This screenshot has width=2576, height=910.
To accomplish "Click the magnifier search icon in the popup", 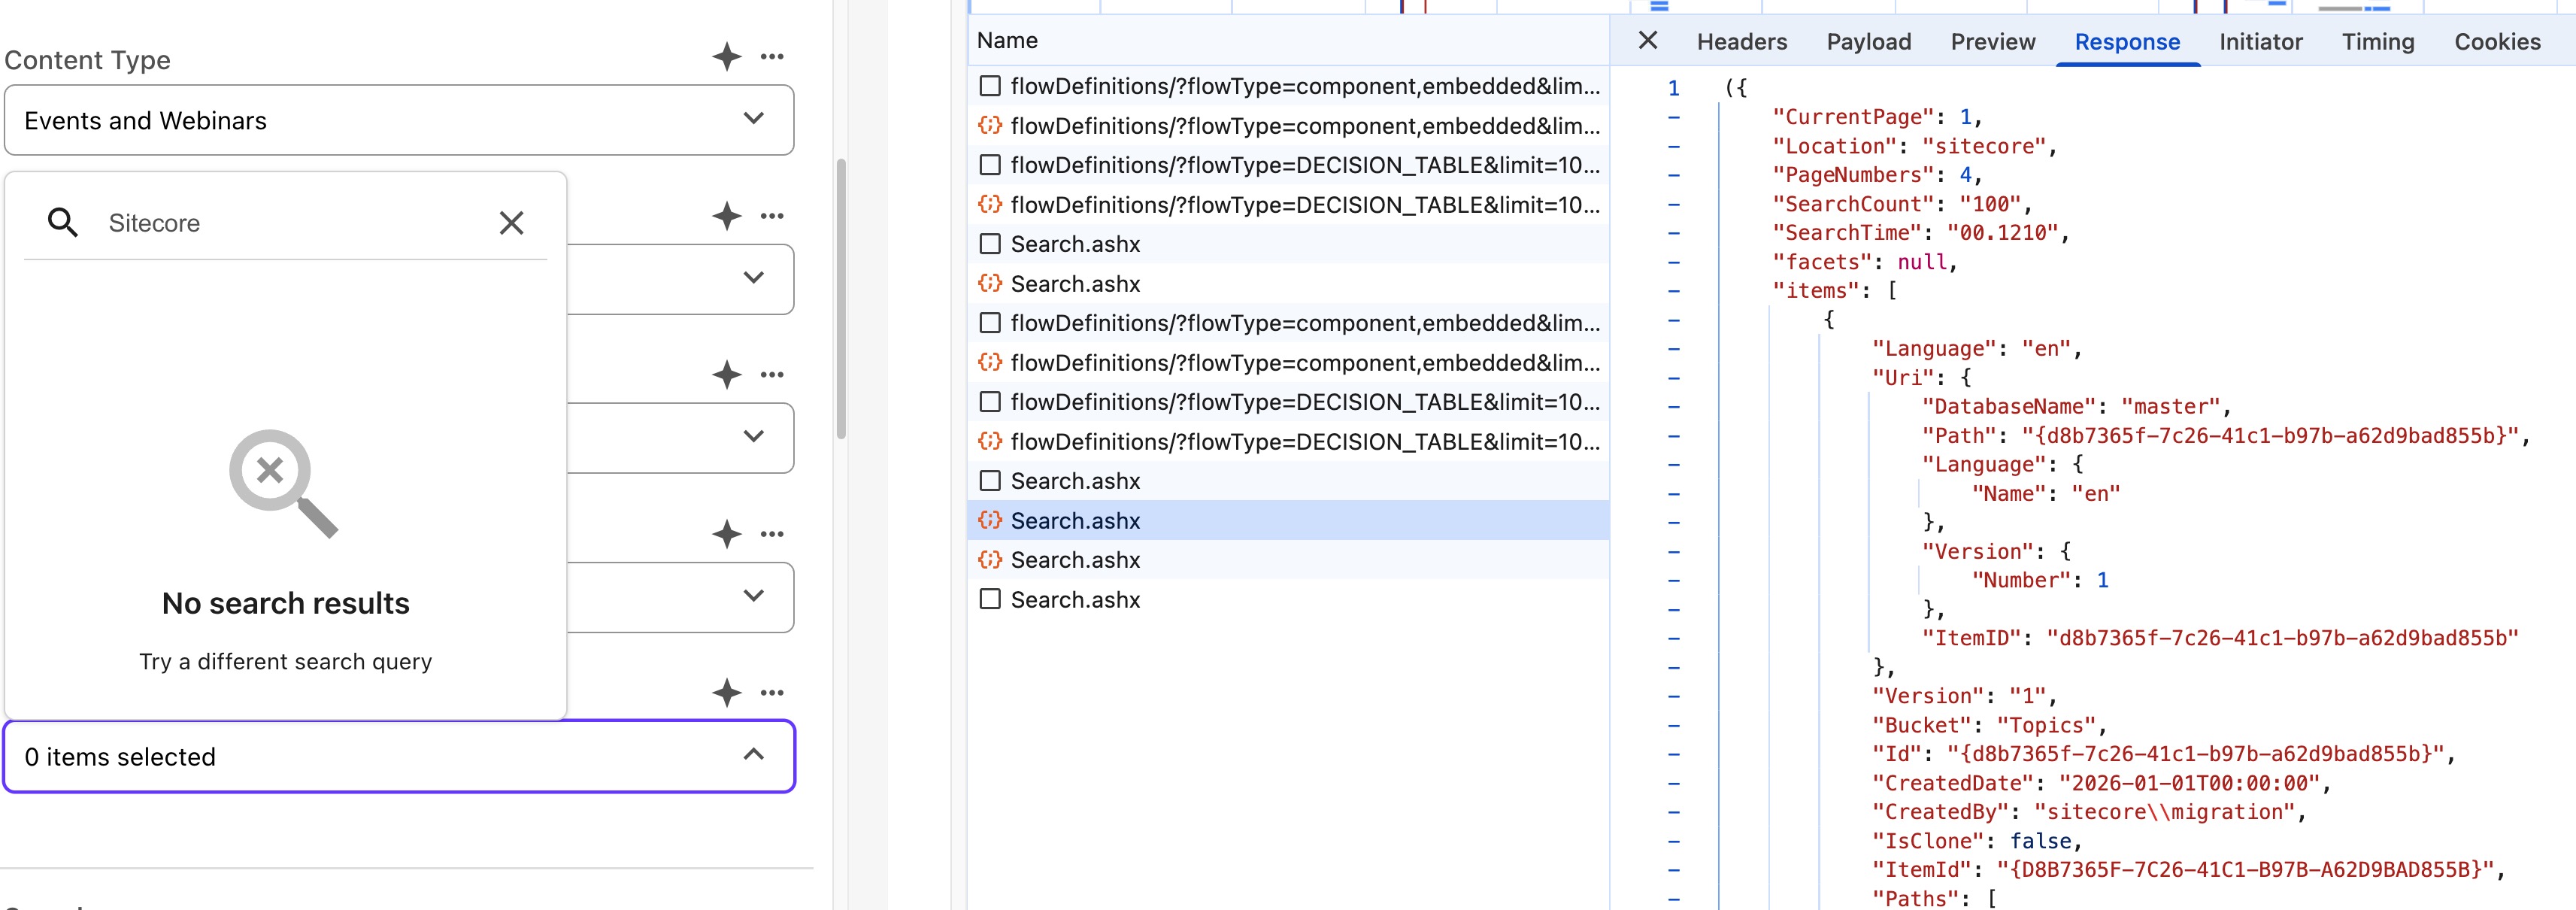I will point(63,223).
